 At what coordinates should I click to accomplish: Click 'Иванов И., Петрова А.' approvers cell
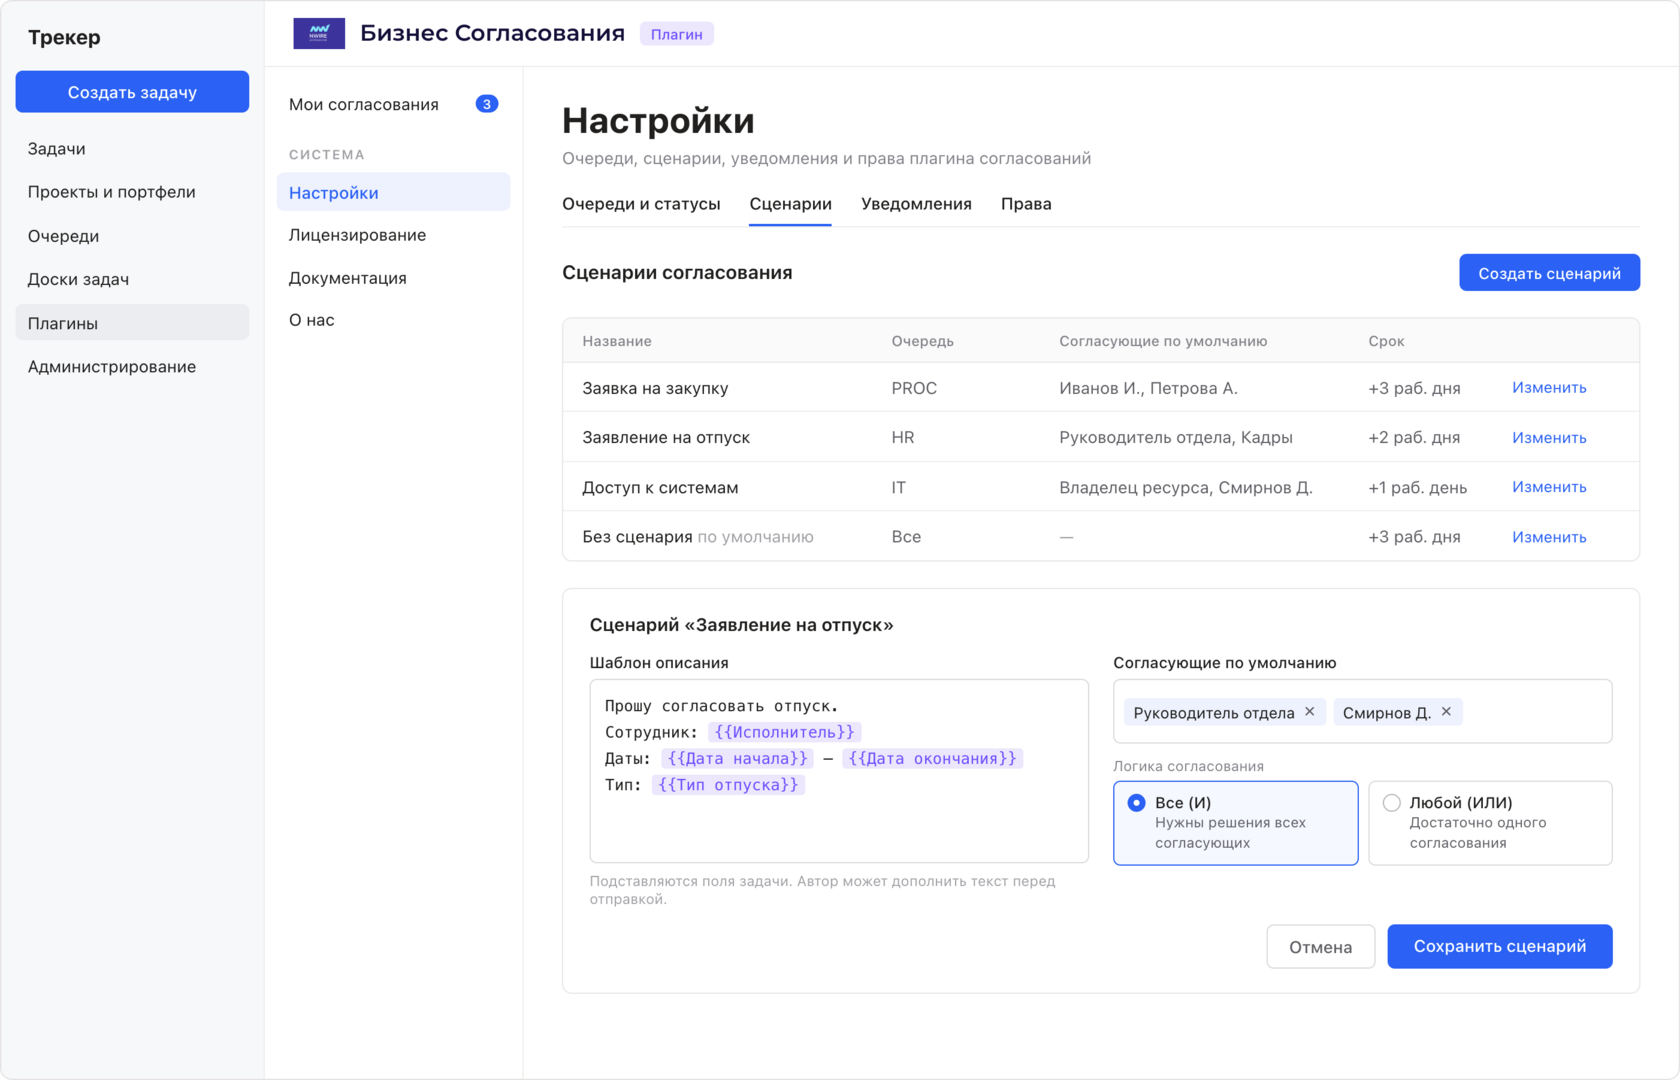1148,388
